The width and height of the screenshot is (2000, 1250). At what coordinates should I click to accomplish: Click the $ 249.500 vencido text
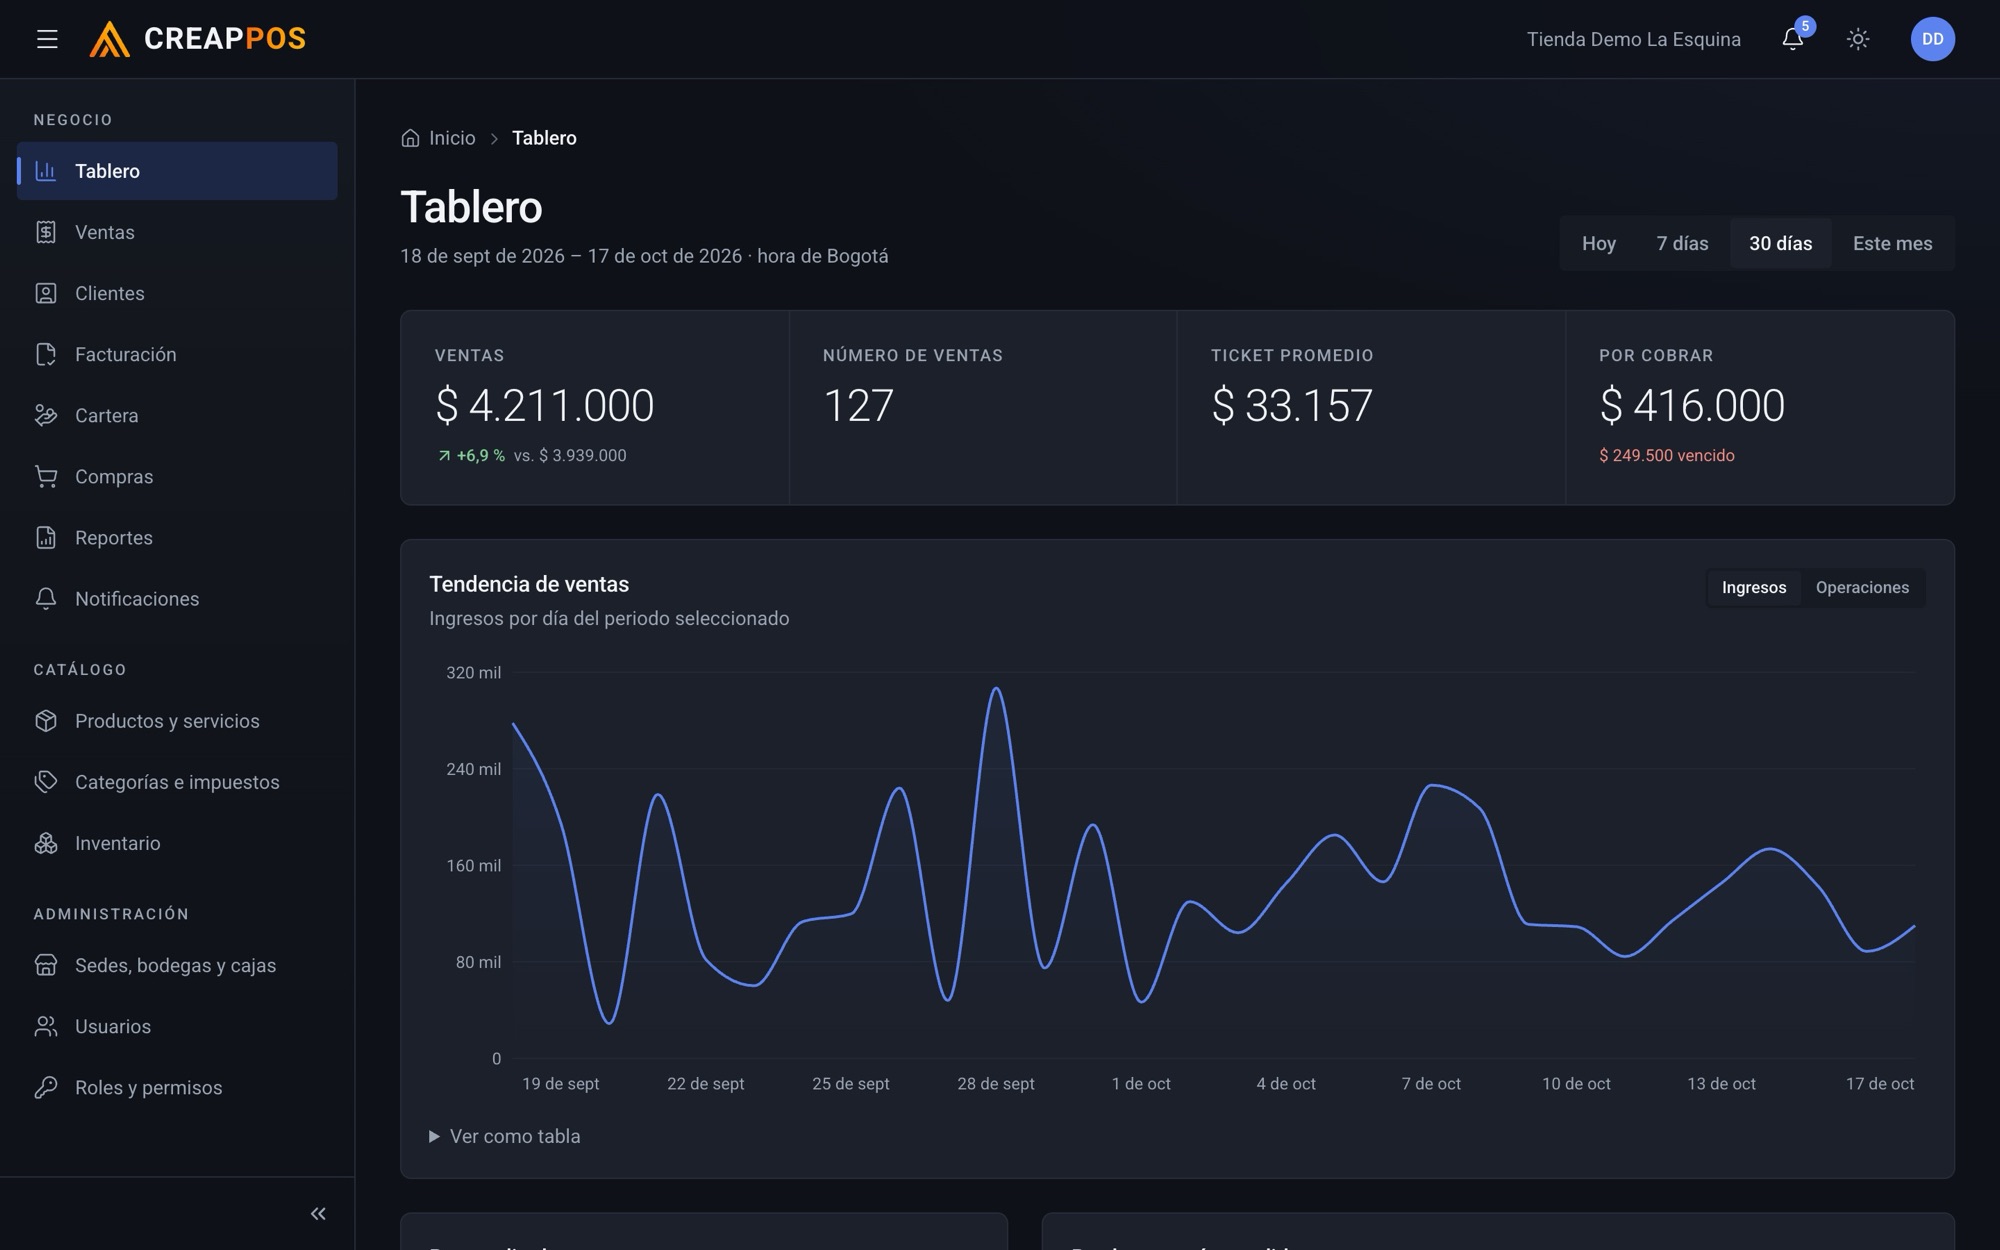1666,455
